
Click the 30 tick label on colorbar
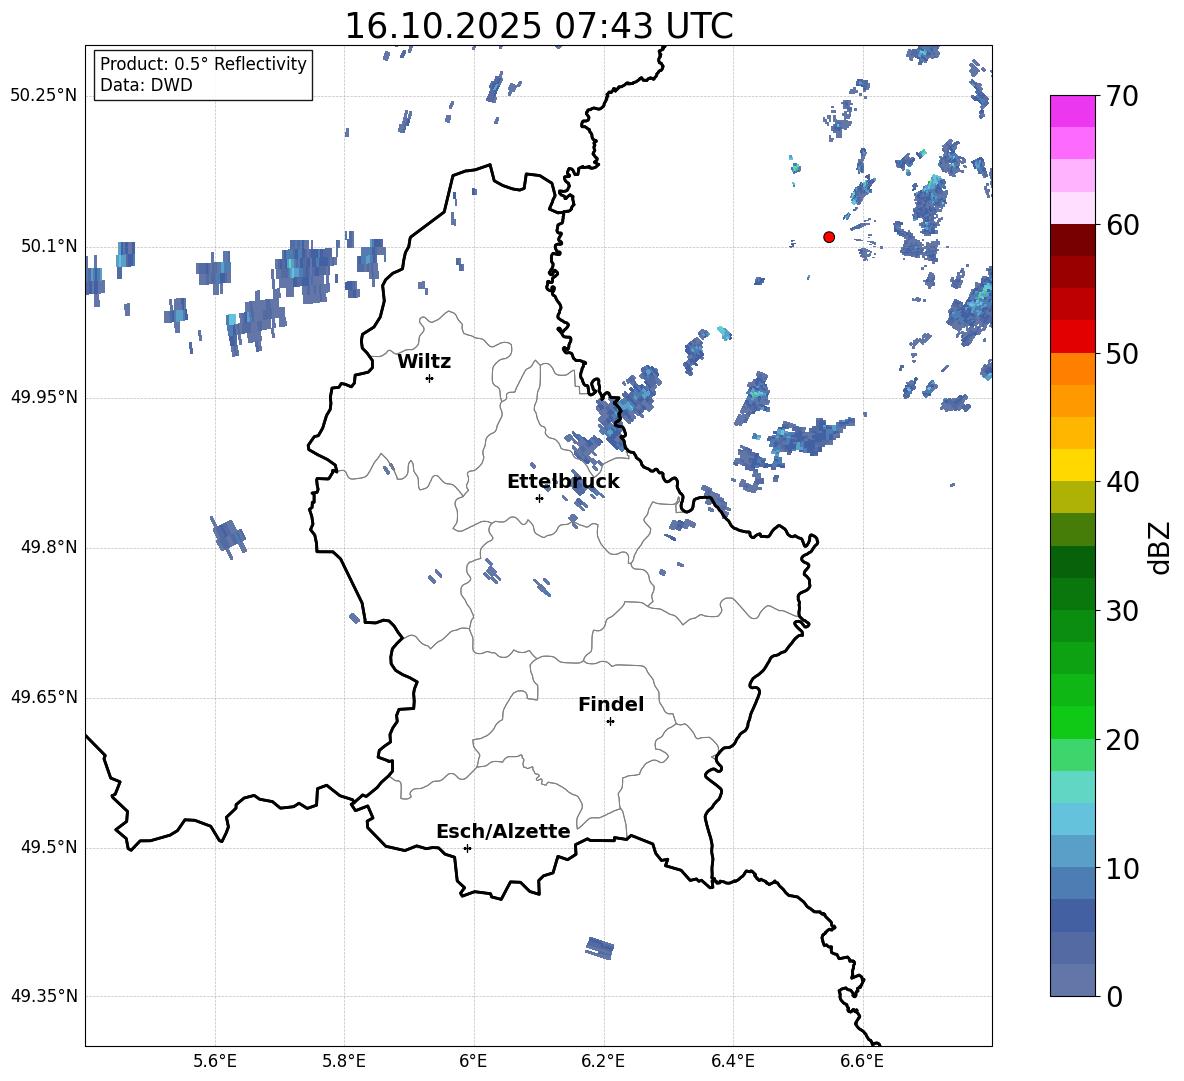[1121, 611]
